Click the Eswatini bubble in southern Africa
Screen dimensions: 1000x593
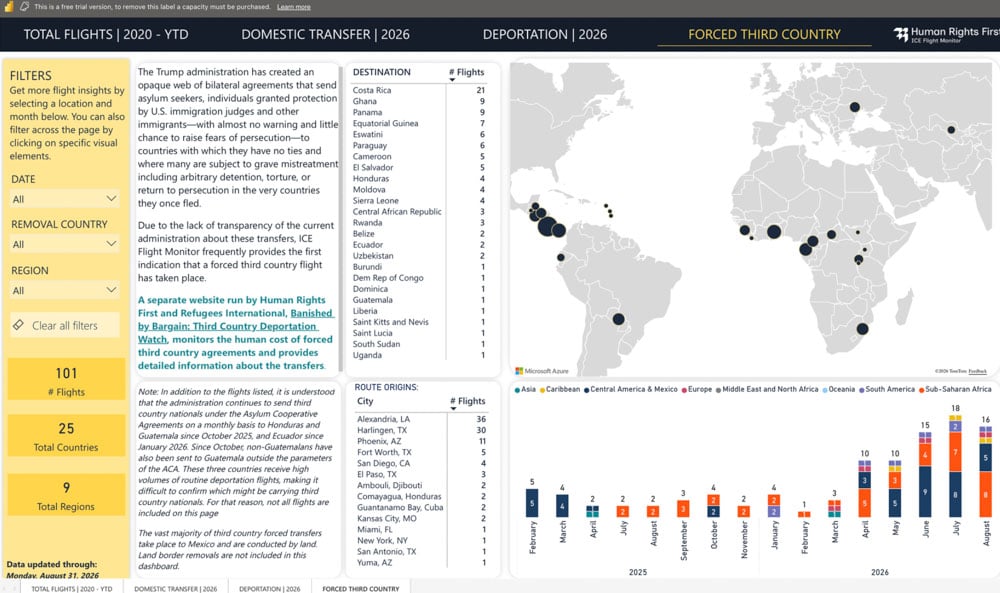point(862,329)
